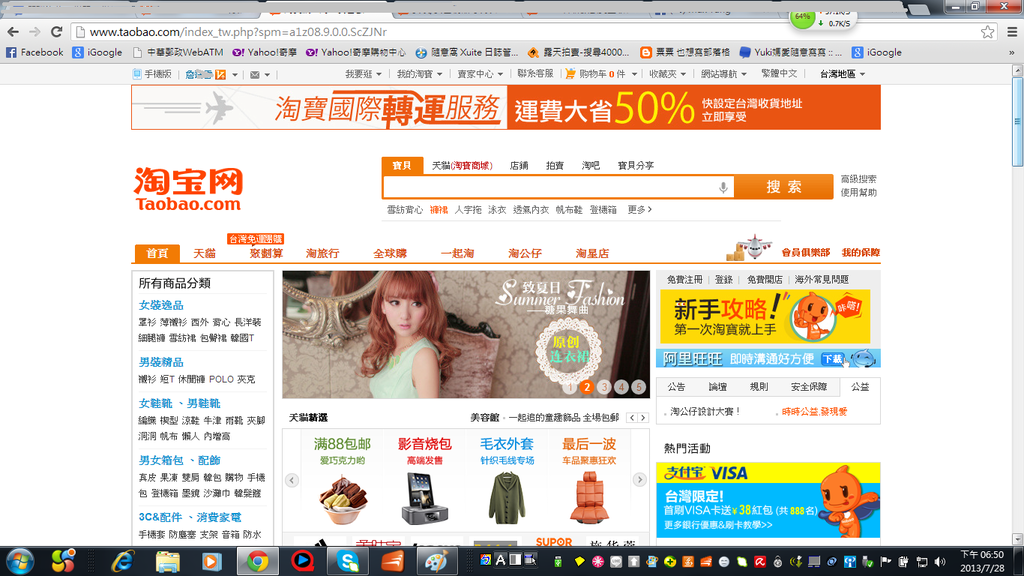
Task: Show carousel slide 4
Action: point(621,387)
